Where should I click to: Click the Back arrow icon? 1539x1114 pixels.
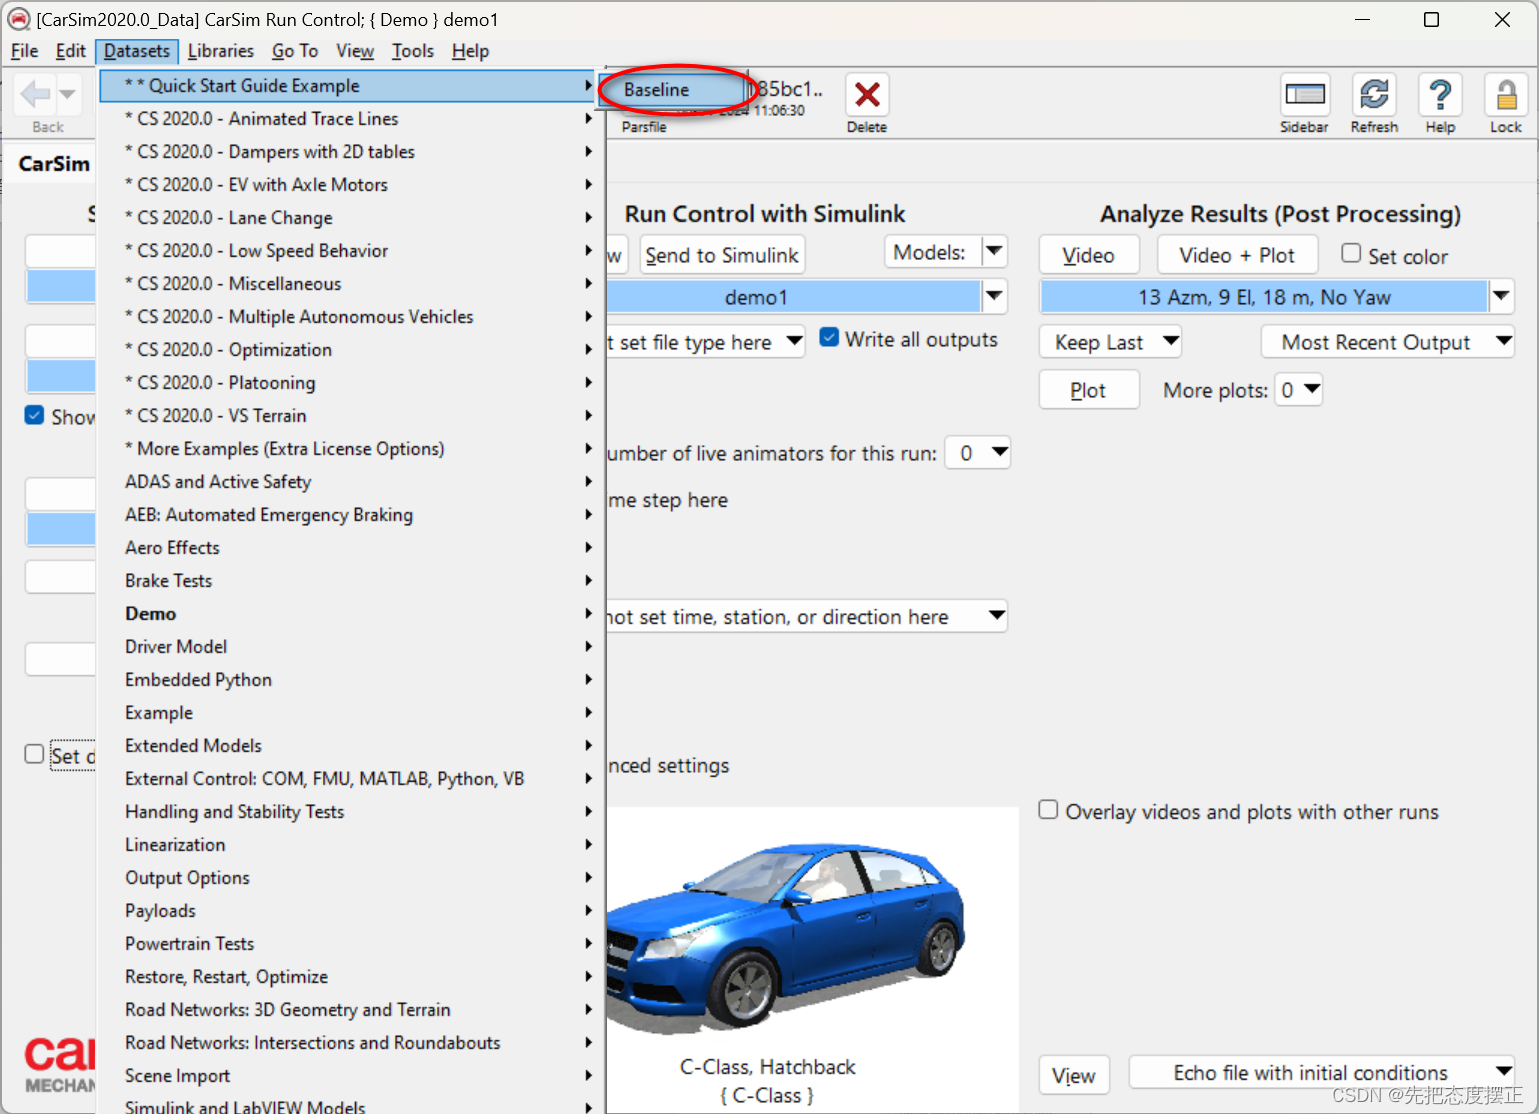[36, 95]
